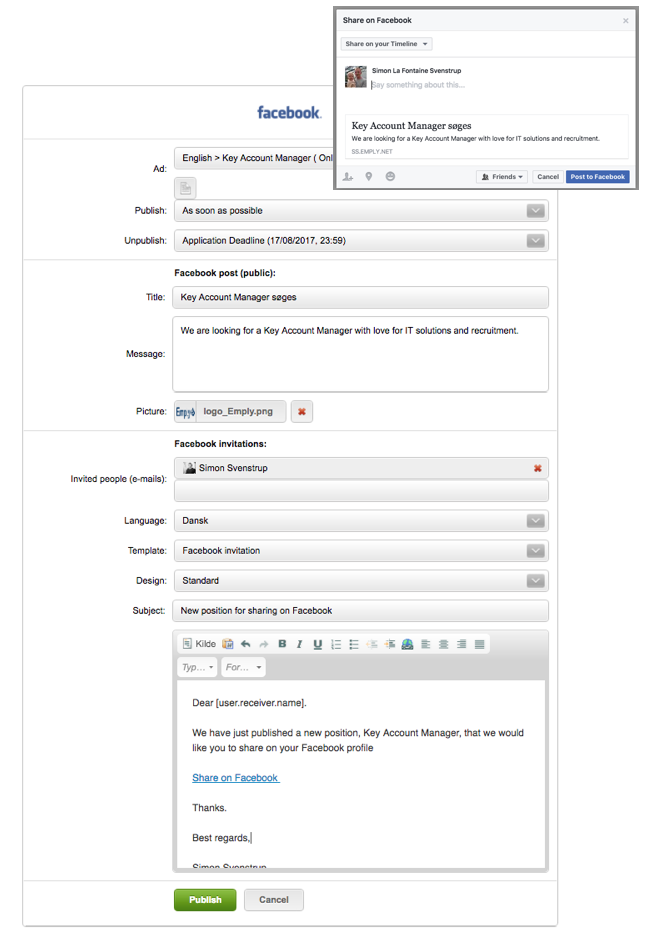Click the Best regards, line in editor
The height and width of the screenshot is (936, 669).
(221, 838)
